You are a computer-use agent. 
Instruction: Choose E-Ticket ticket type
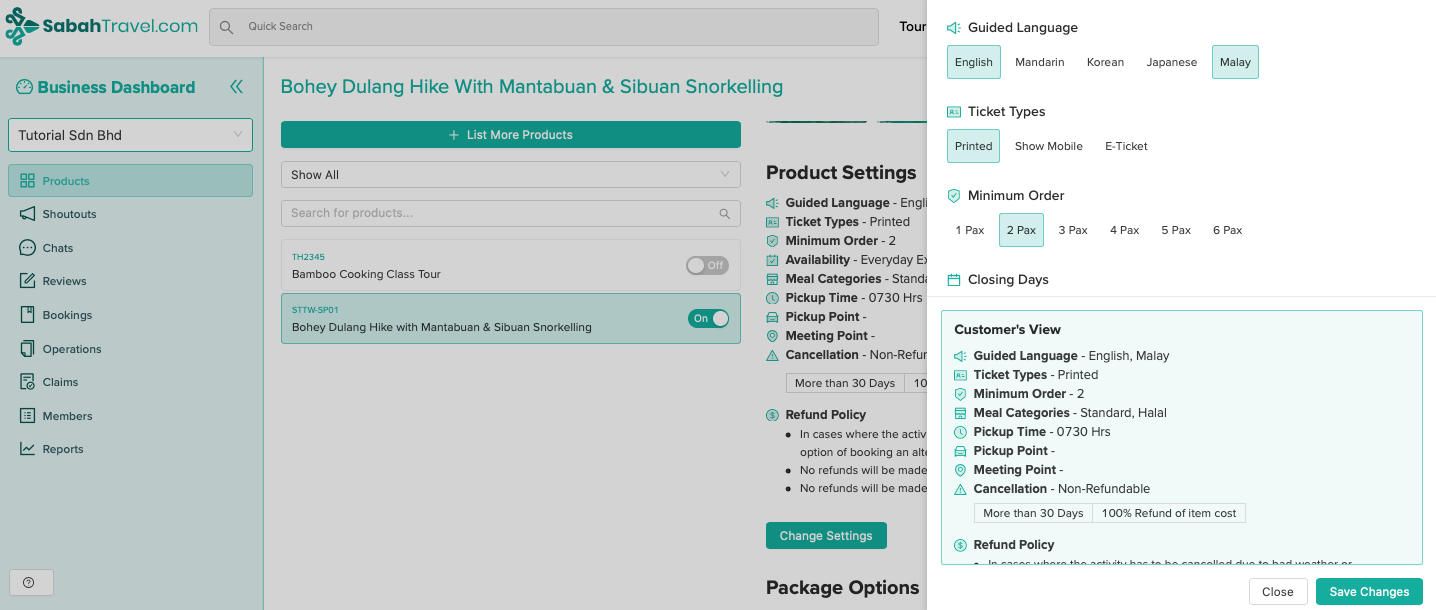coord(1126,146)
